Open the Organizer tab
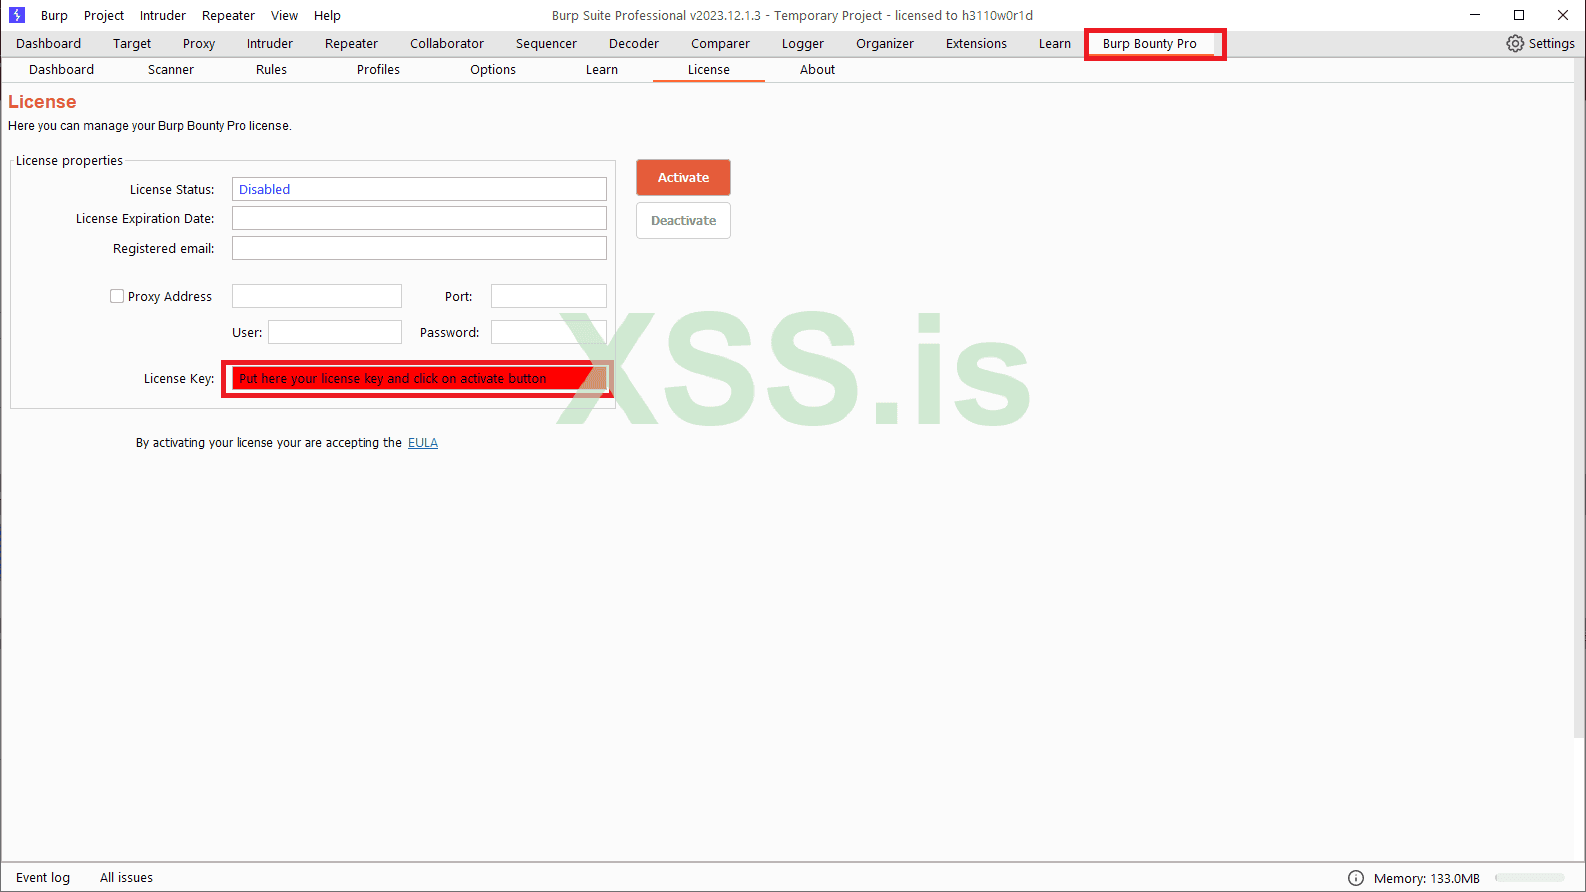 tap(885, 43)
